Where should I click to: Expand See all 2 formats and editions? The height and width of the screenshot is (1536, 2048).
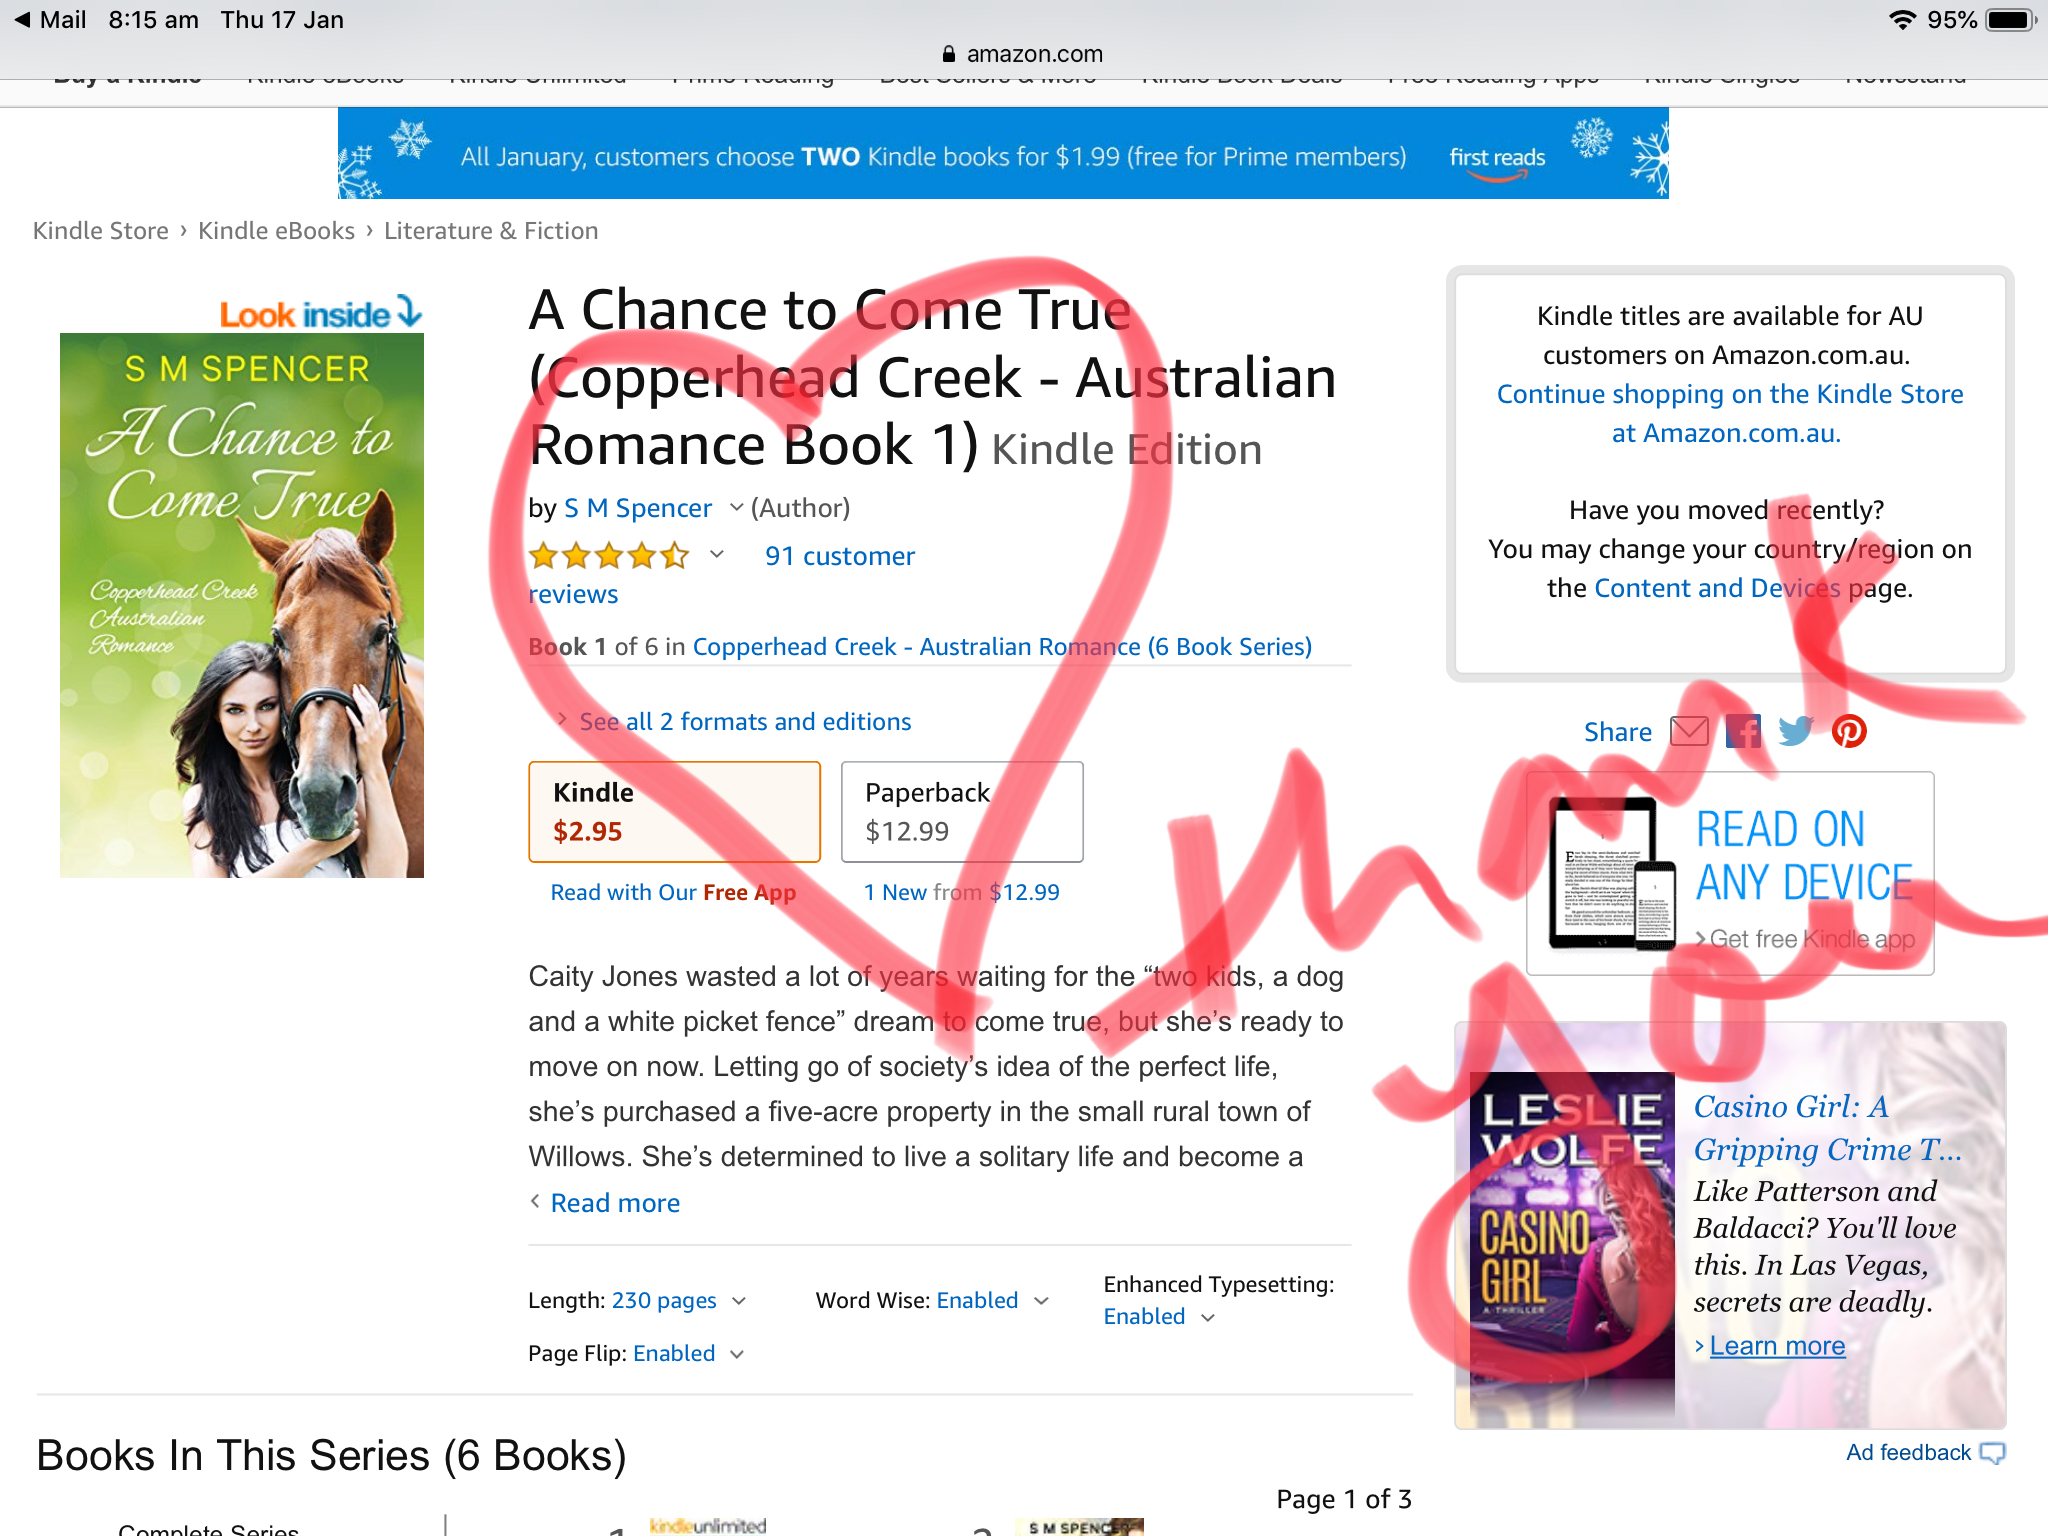pyautogui.click(x=745, y=722)
